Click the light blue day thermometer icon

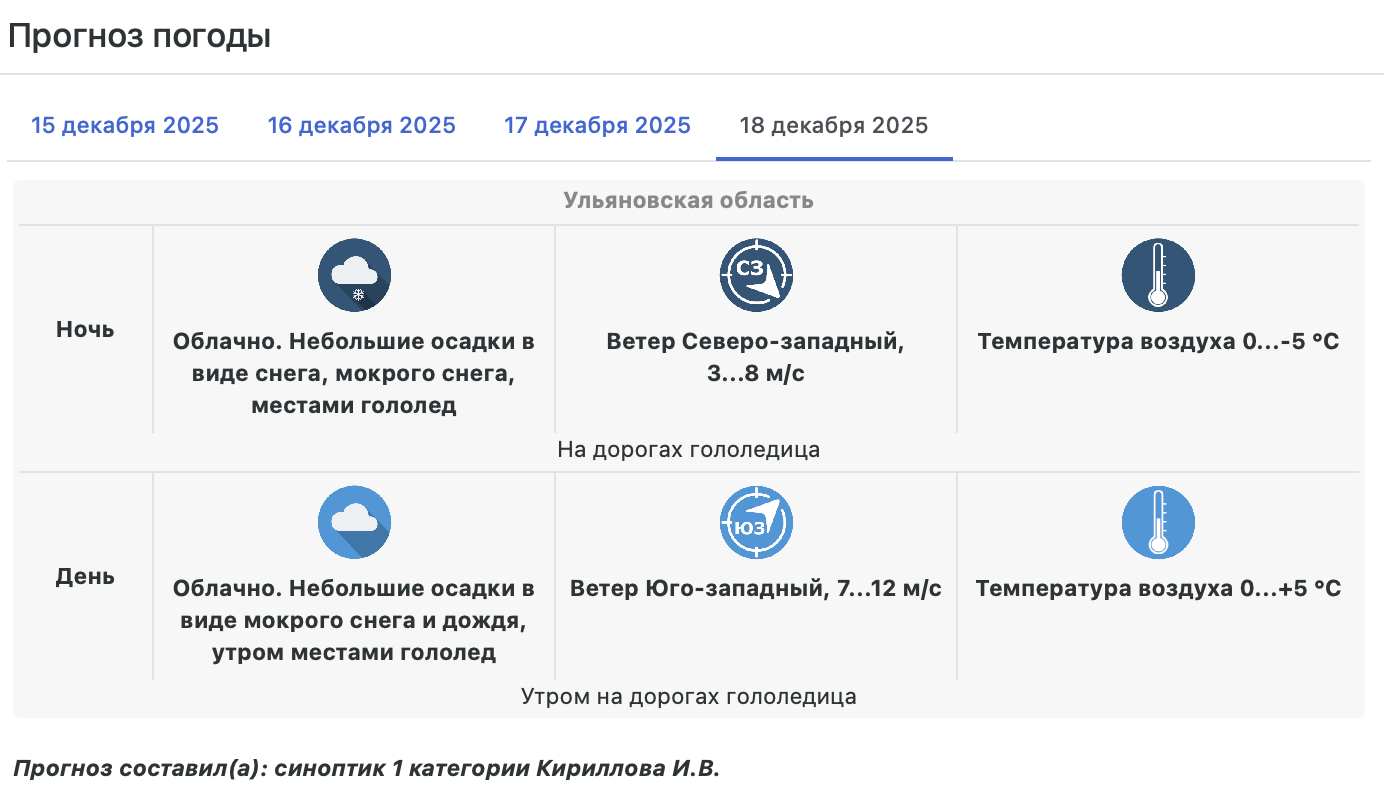pos(1158,522)
